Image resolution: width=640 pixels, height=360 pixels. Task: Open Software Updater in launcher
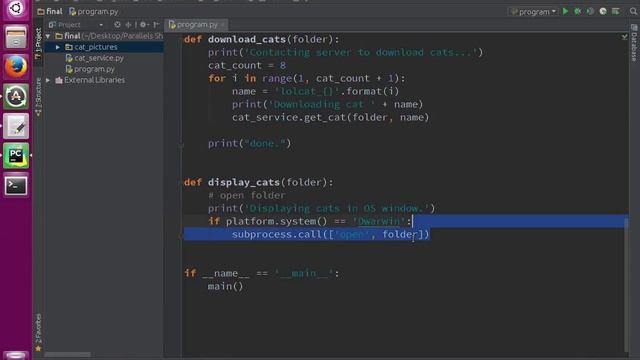(x=16, y=96)
